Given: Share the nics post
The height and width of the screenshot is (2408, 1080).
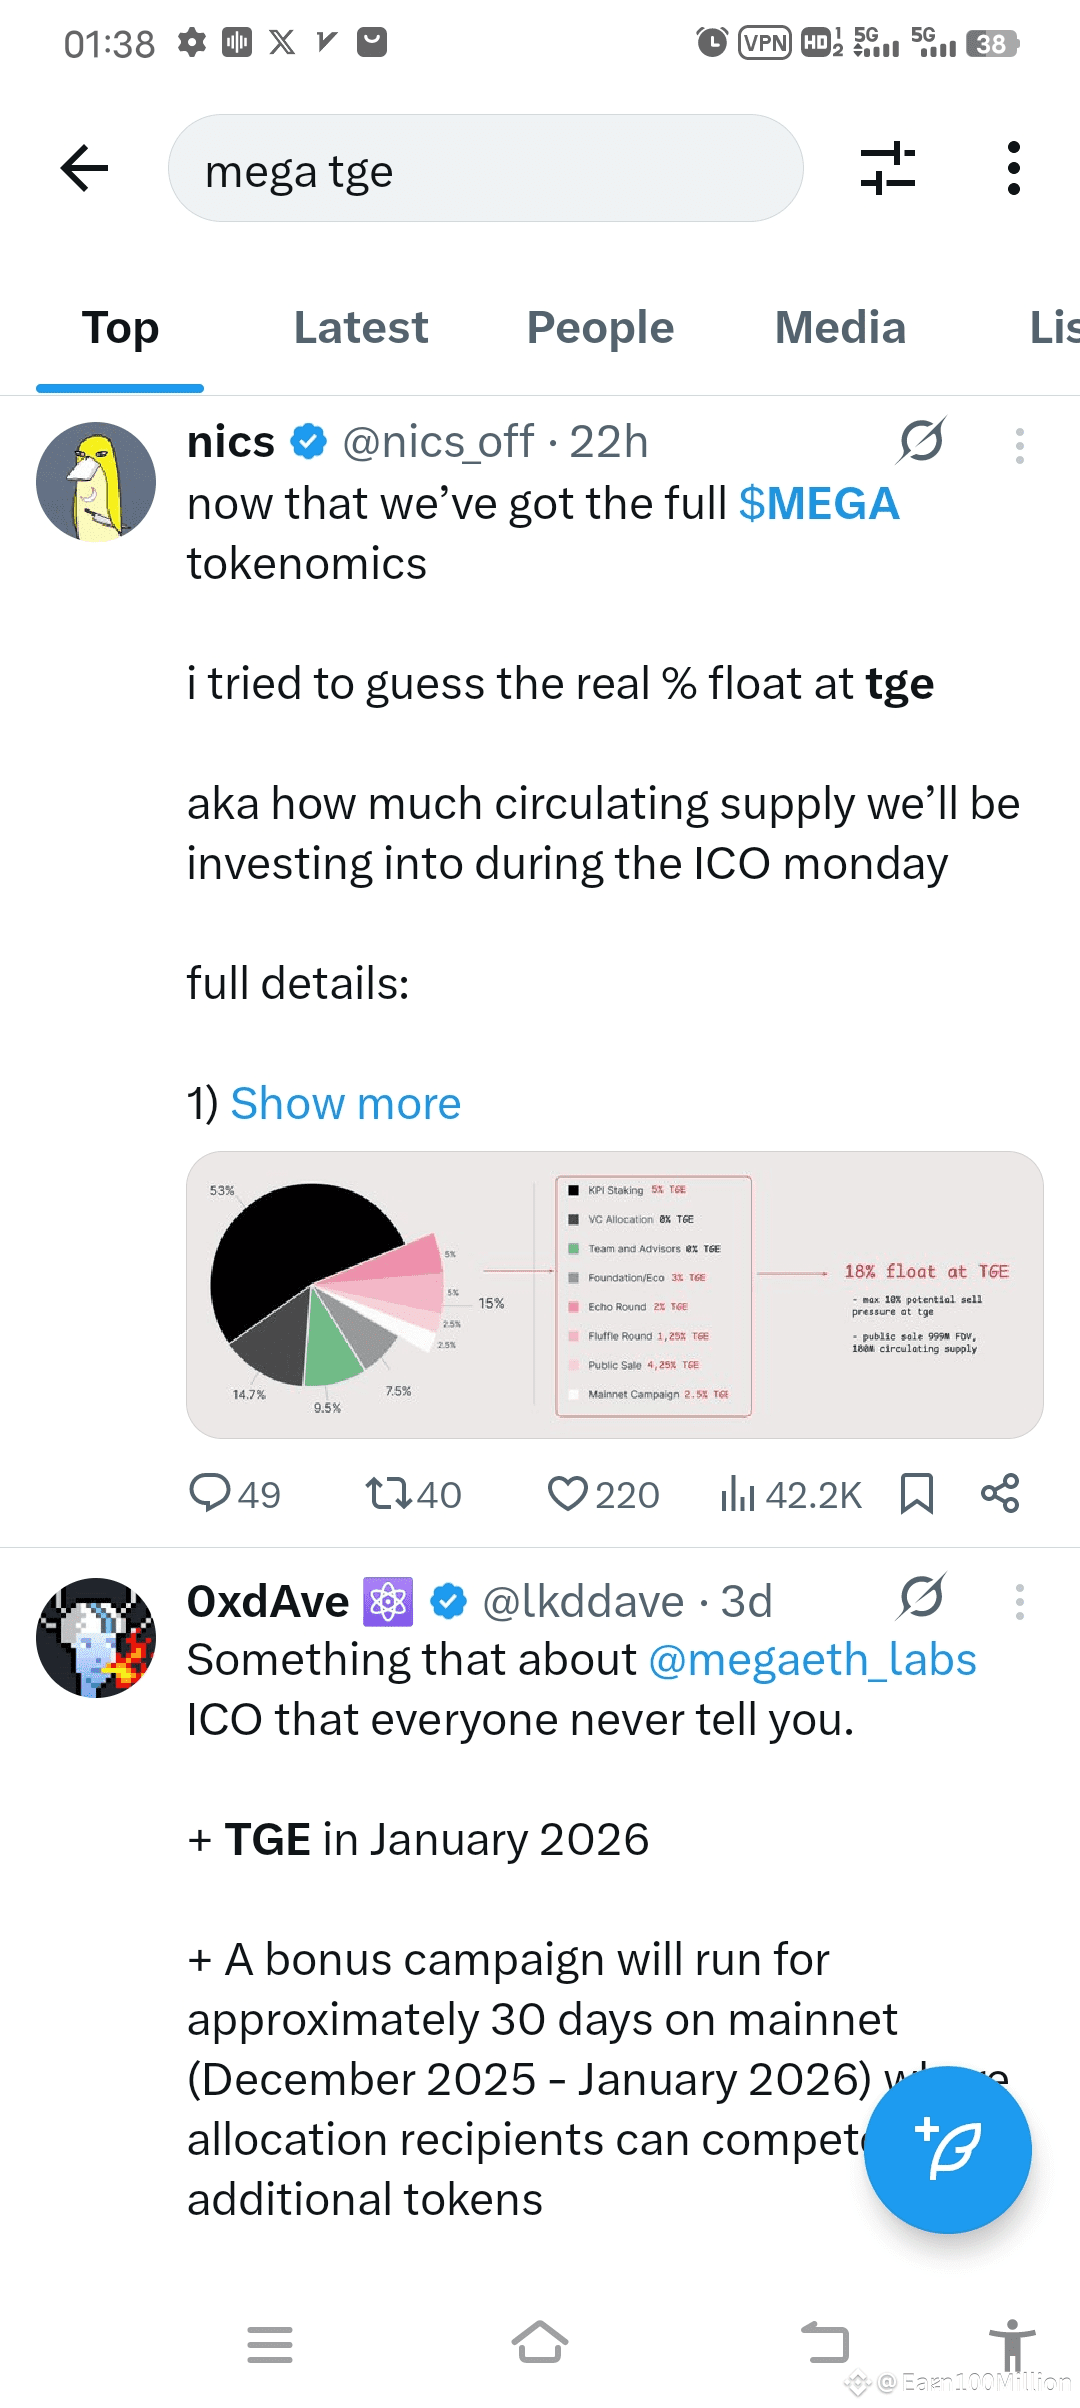Looking at the screenshot, I should (1000, 1494).
